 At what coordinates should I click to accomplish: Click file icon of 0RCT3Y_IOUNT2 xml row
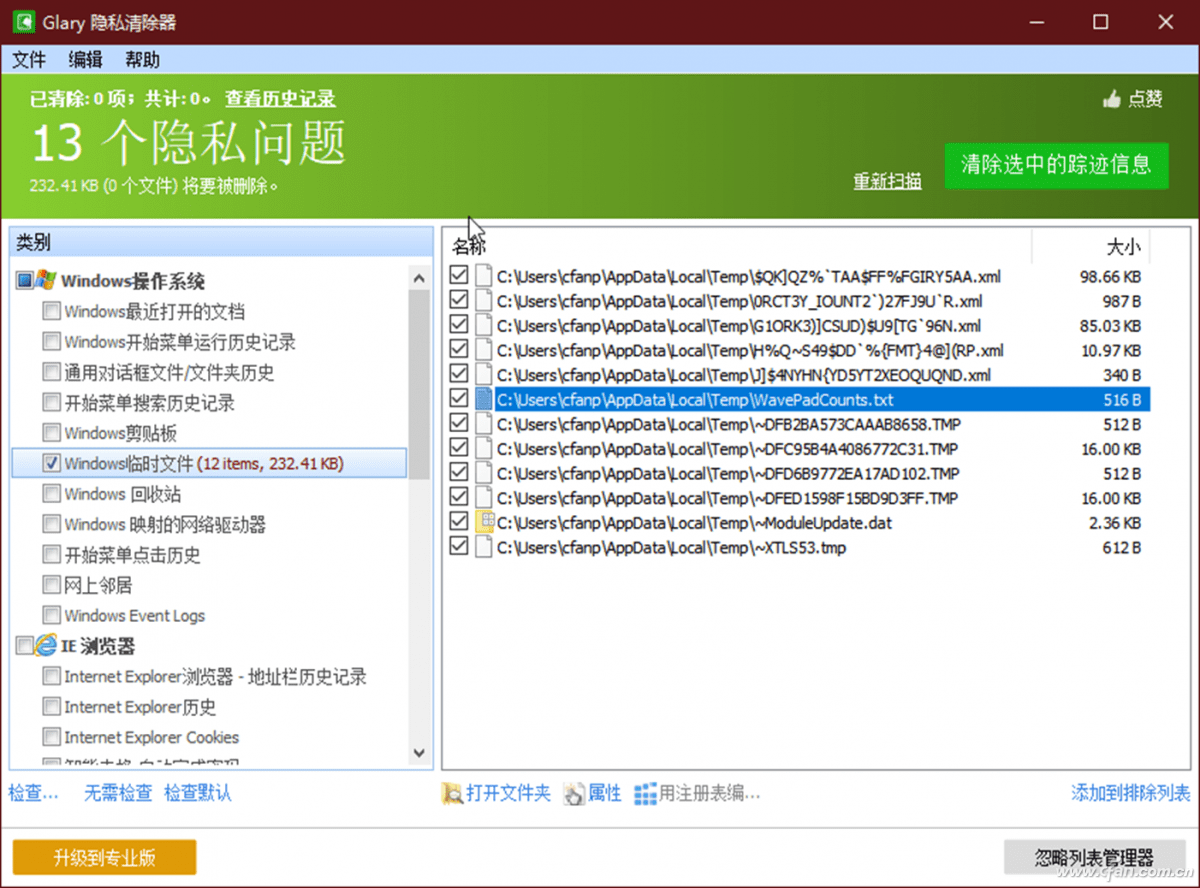(484, 301)
